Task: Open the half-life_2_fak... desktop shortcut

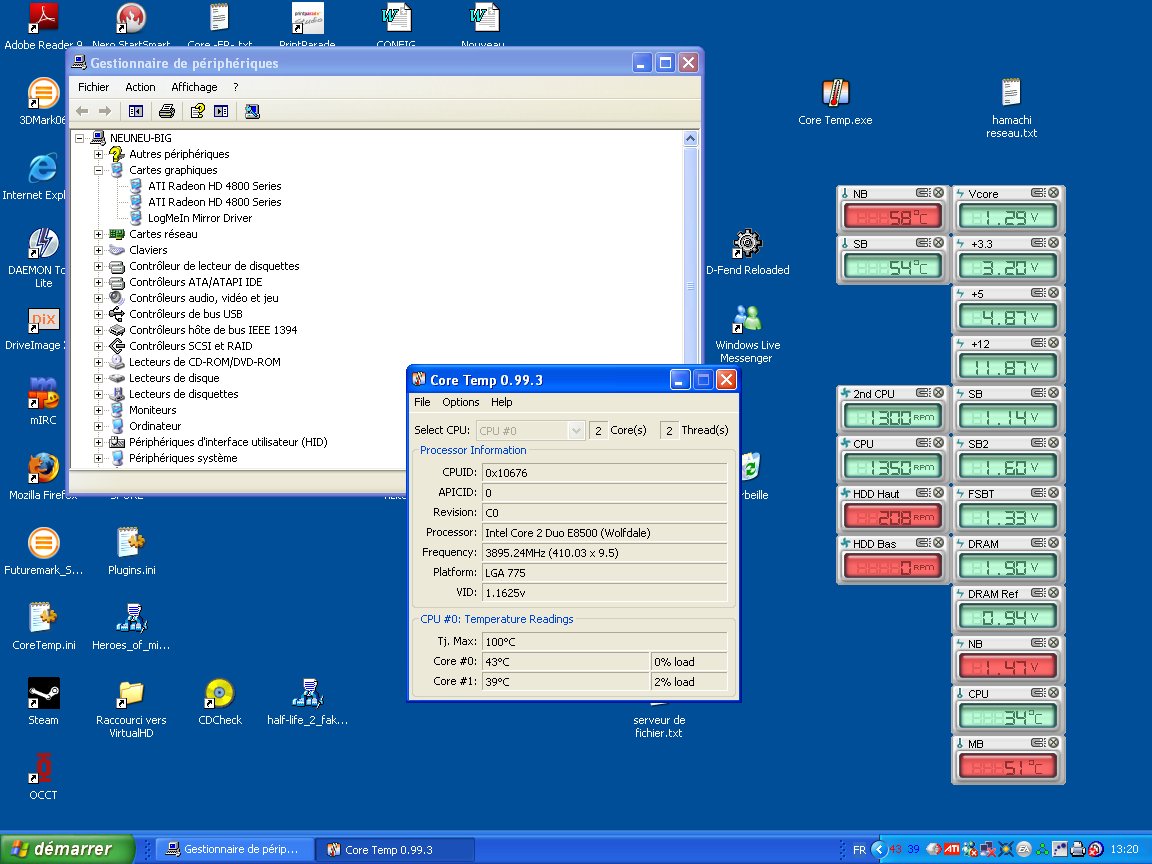Action: 308,702
